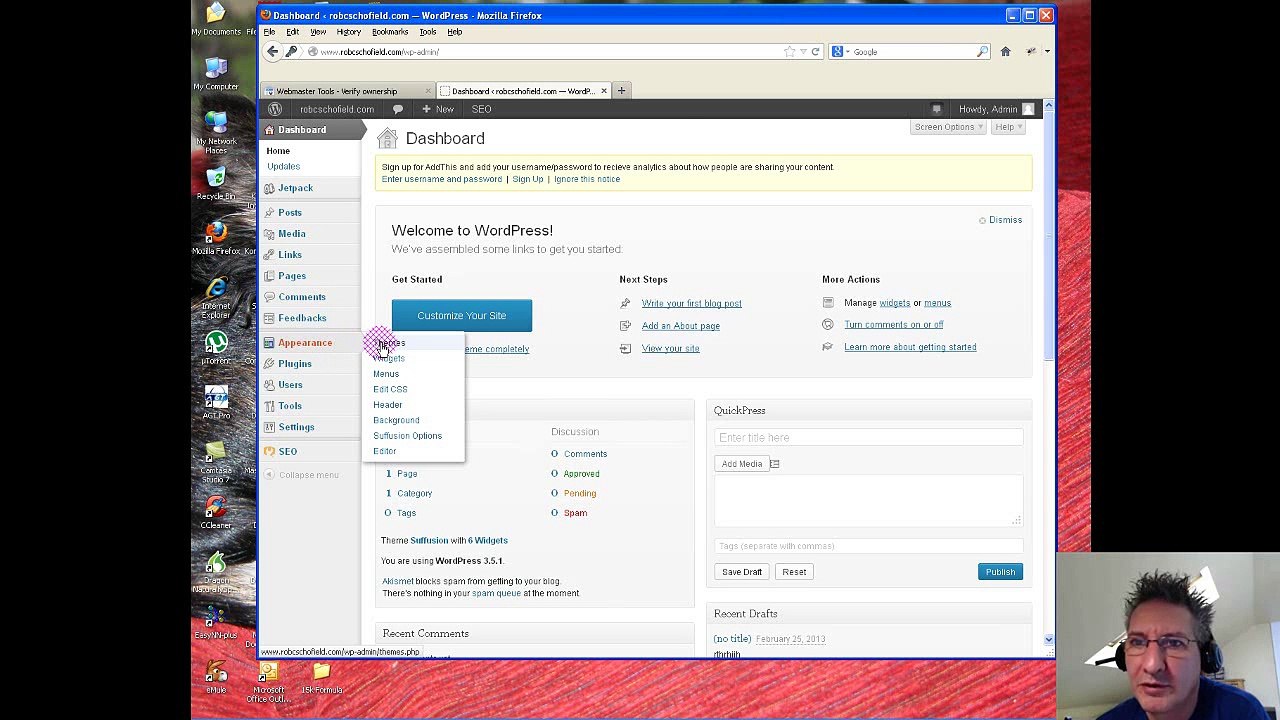This screenshot has height=720, width=1280.
Task: Click Turn comments on or off link
Action: pos(894,325)
